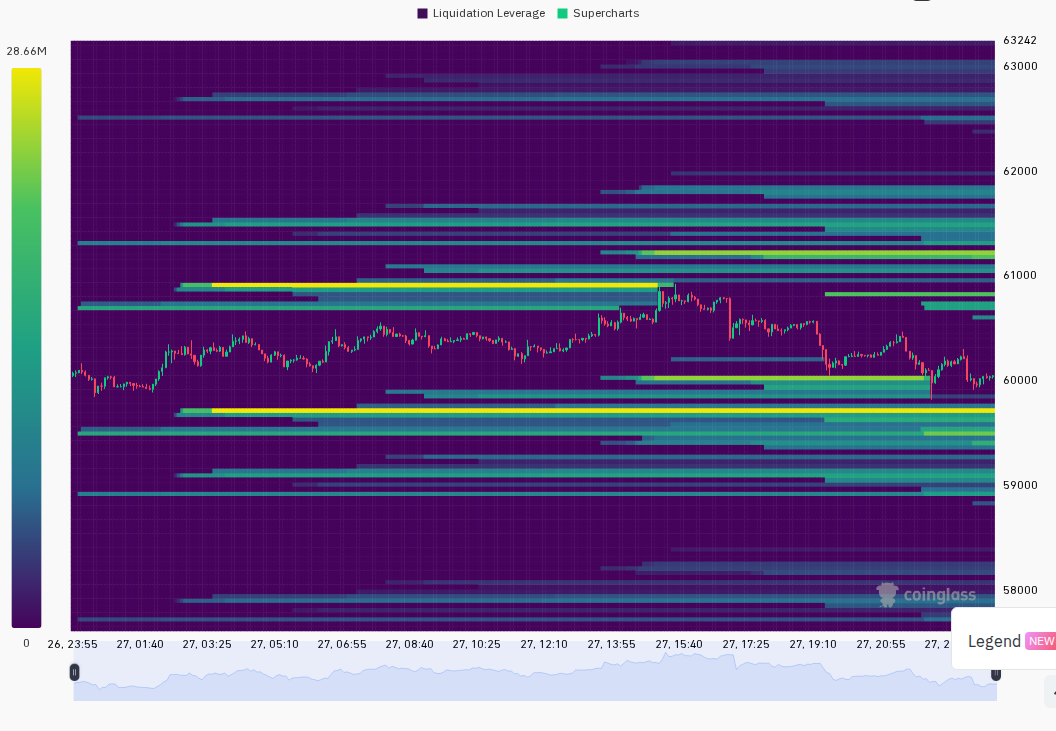The height and width of the screenshot is (731, 1056).
Task: Click the 28.66M color scale maximum label
Action: click(x=26, y=51)
